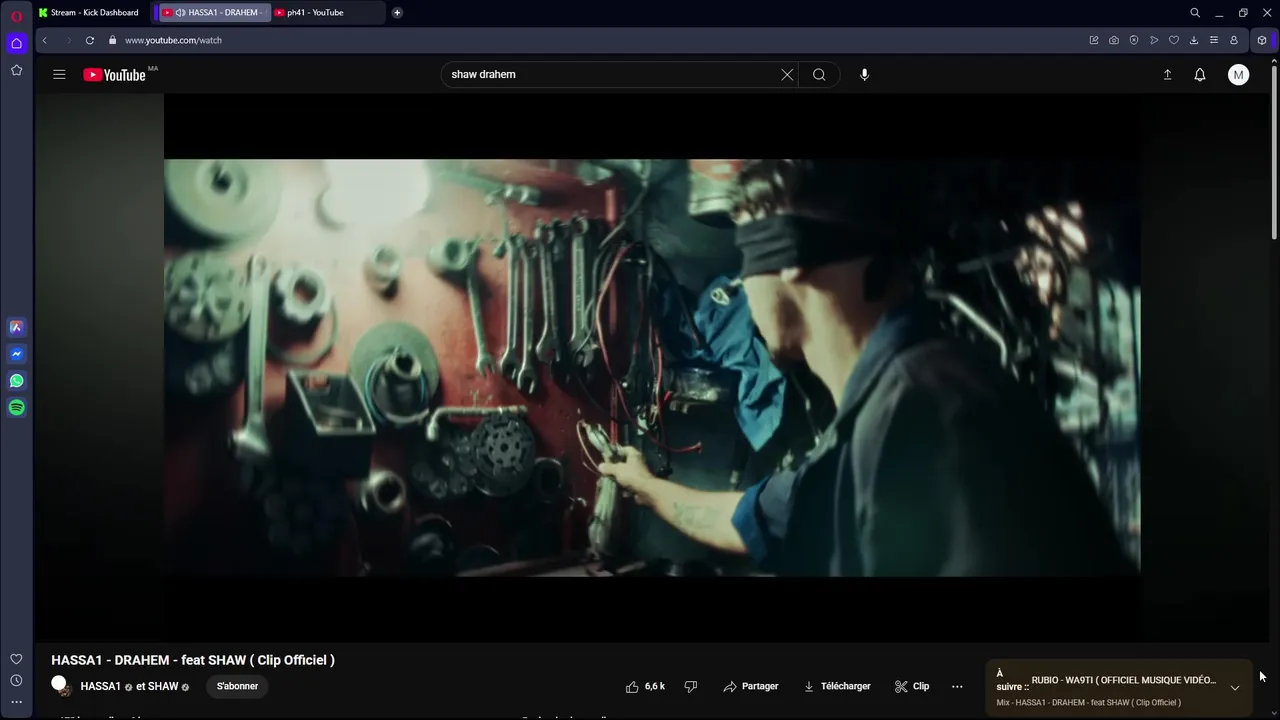The height and width of the screenshot is (720, 1280).
Task: Mute the HASSA1 - DRAHEM tab audio
Action: click(x=180, y=13)
